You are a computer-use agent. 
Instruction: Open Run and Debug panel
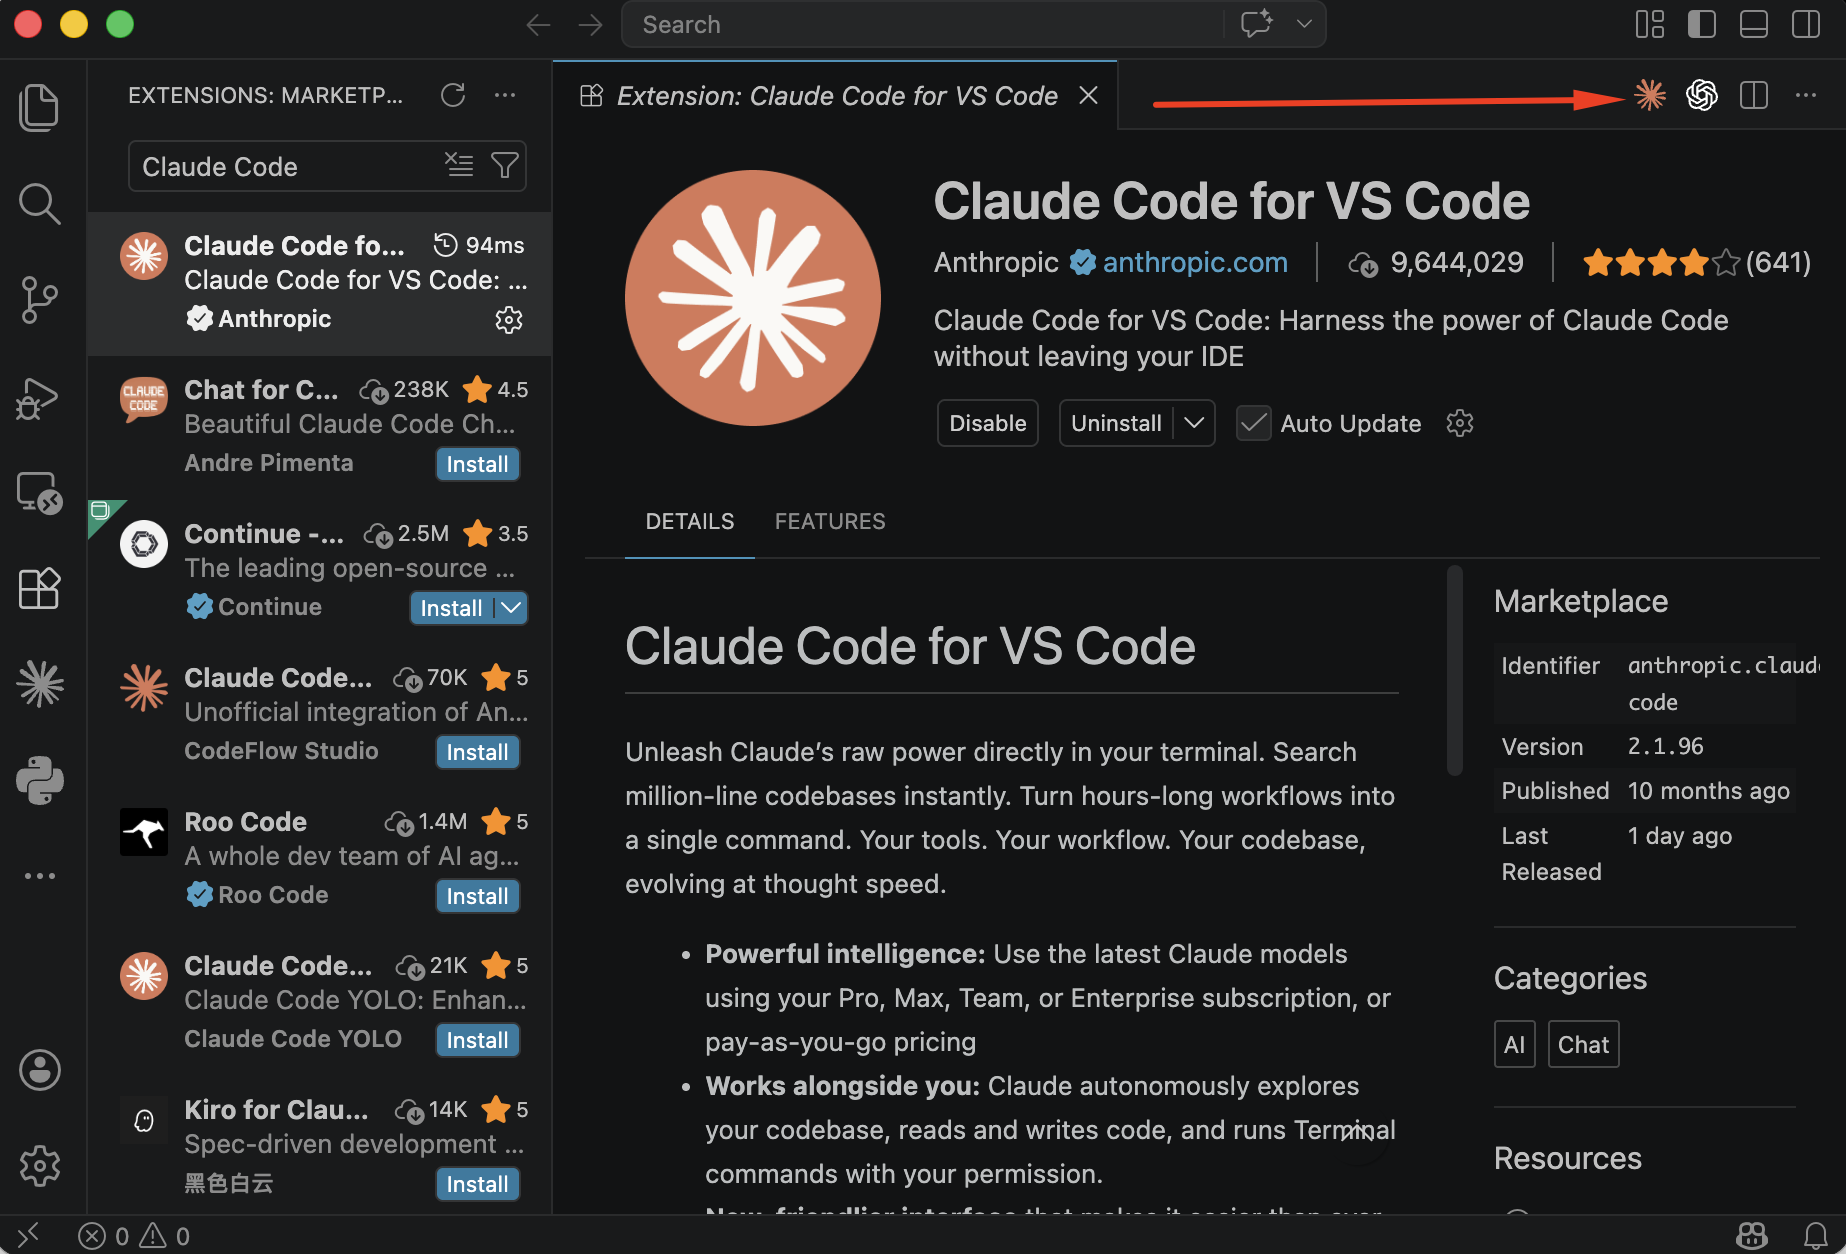click(40, 397)
